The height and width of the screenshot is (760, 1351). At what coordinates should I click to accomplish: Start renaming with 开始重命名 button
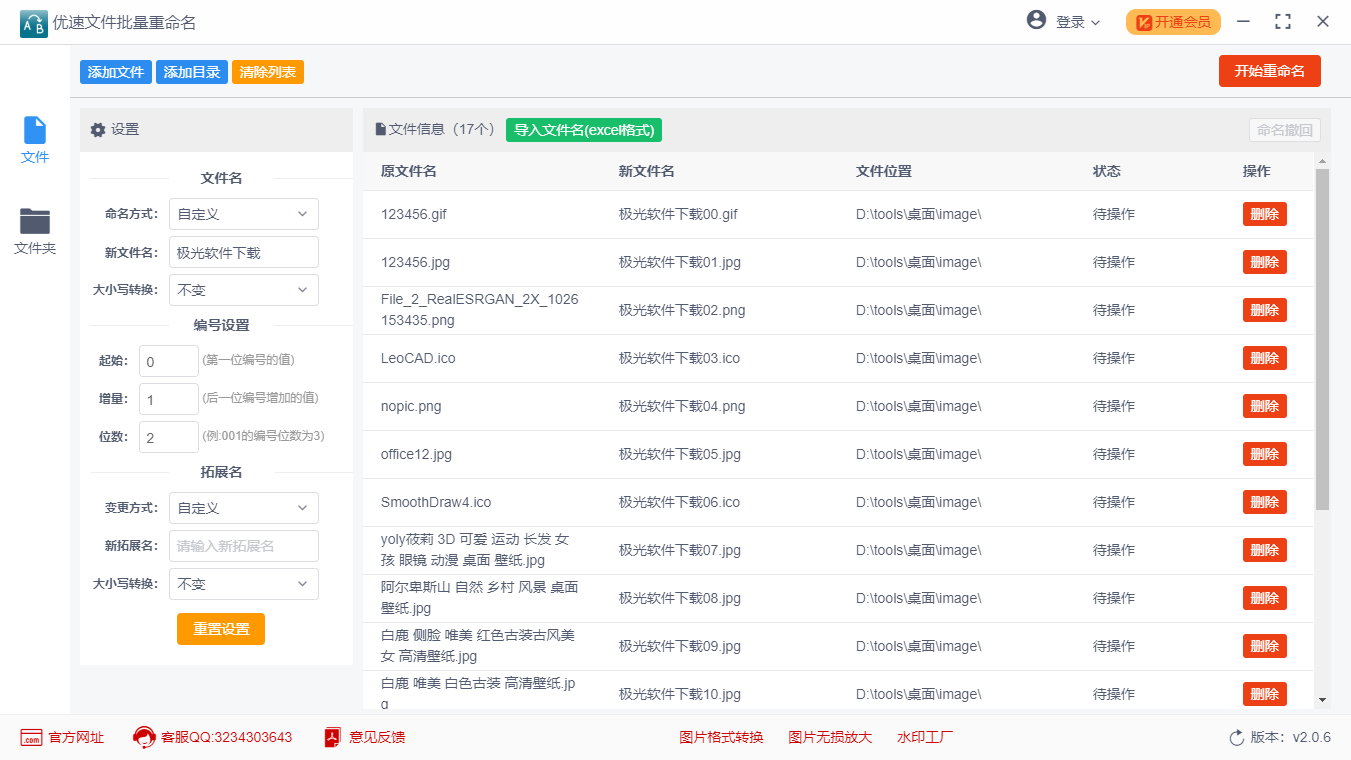pos(1270,71)
